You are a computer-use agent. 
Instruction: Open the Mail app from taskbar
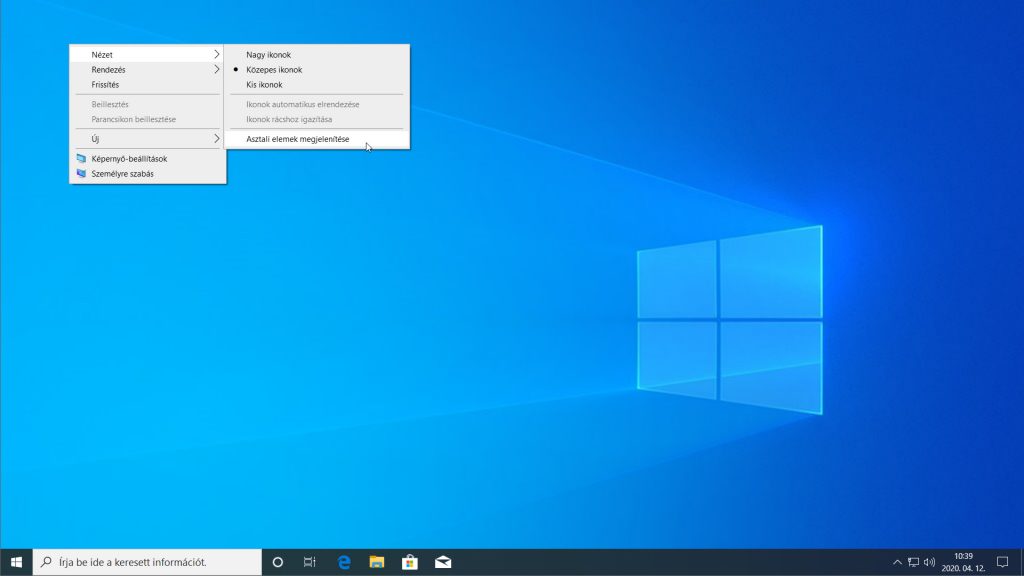click(x=443, y=562)
